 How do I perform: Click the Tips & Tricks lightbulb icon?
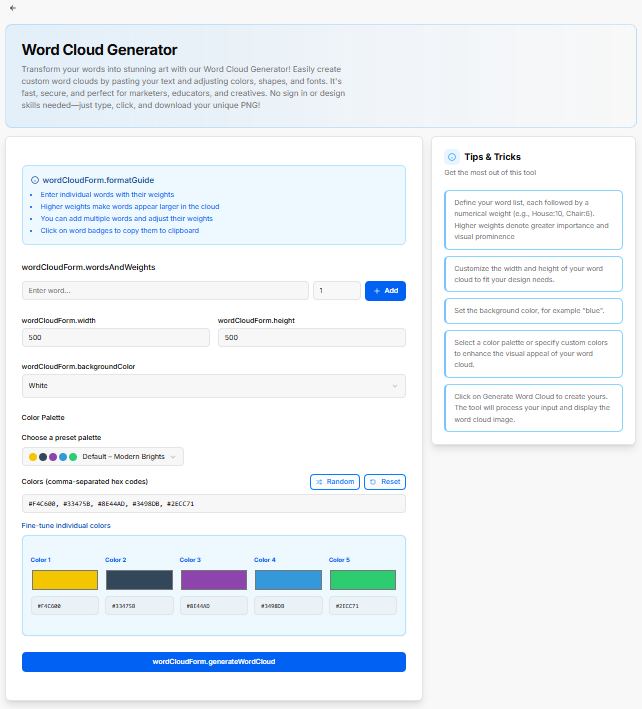pyautogui.click(x=452, y=157)
